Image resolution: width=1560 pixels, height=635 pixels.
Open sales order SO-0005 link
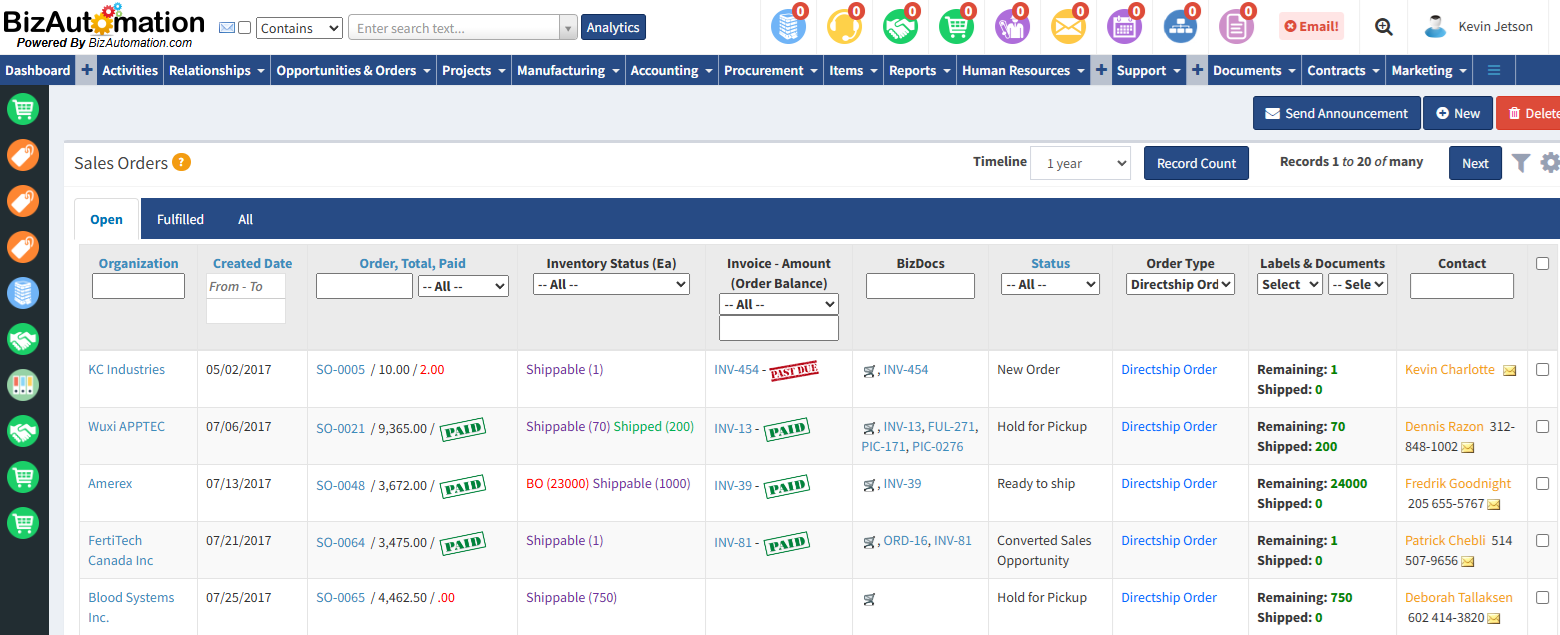[x=341, y=369]
